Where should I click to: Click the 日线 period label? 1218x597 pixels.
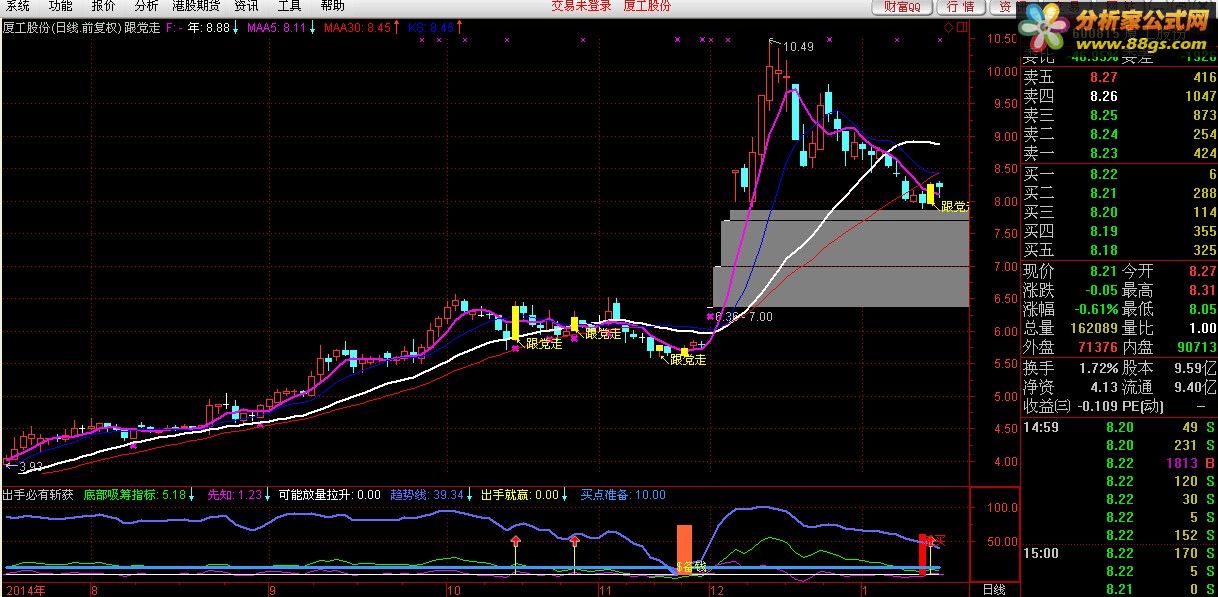tap(994, 590)
